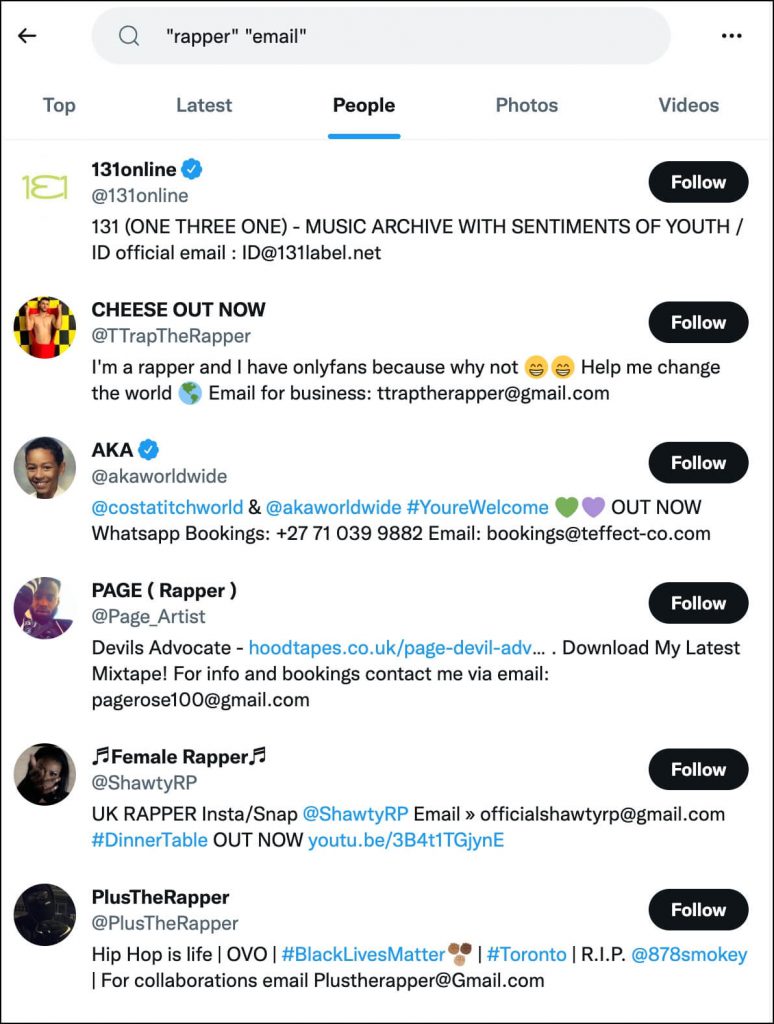Click the 131online profile avatar
Screen dimensions: 774x1024
[x=45, y=187]
